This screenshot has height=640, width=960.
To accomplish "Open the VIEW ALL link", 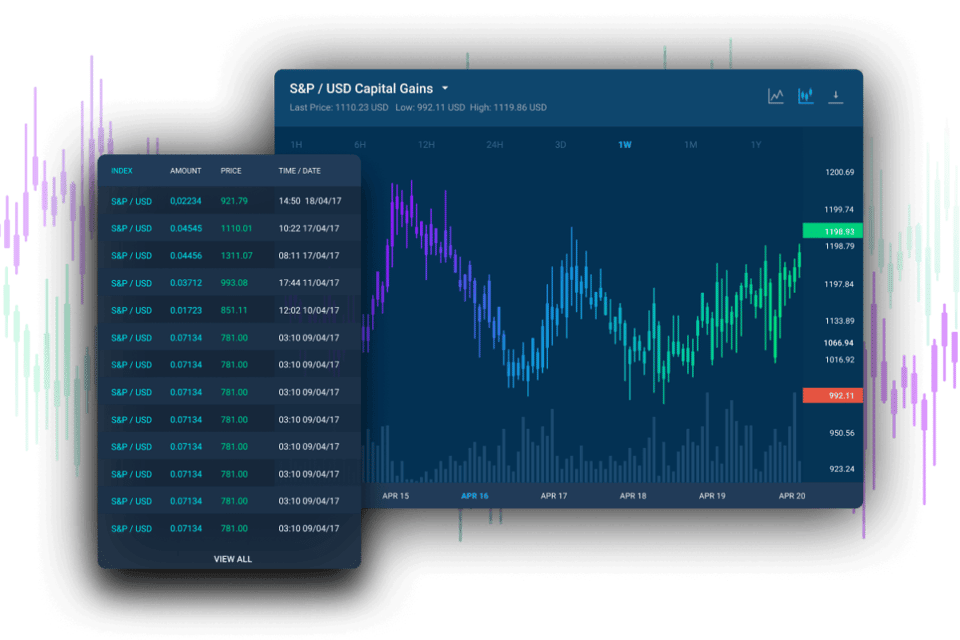I will tap(233, 559).
